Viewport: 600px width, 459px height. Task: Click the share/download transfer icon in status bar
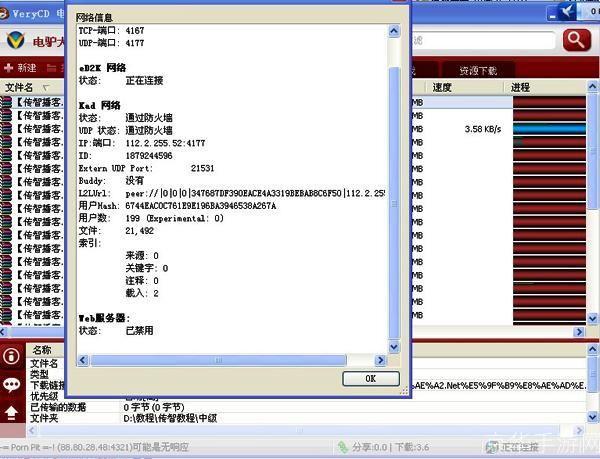coord(343,447)
